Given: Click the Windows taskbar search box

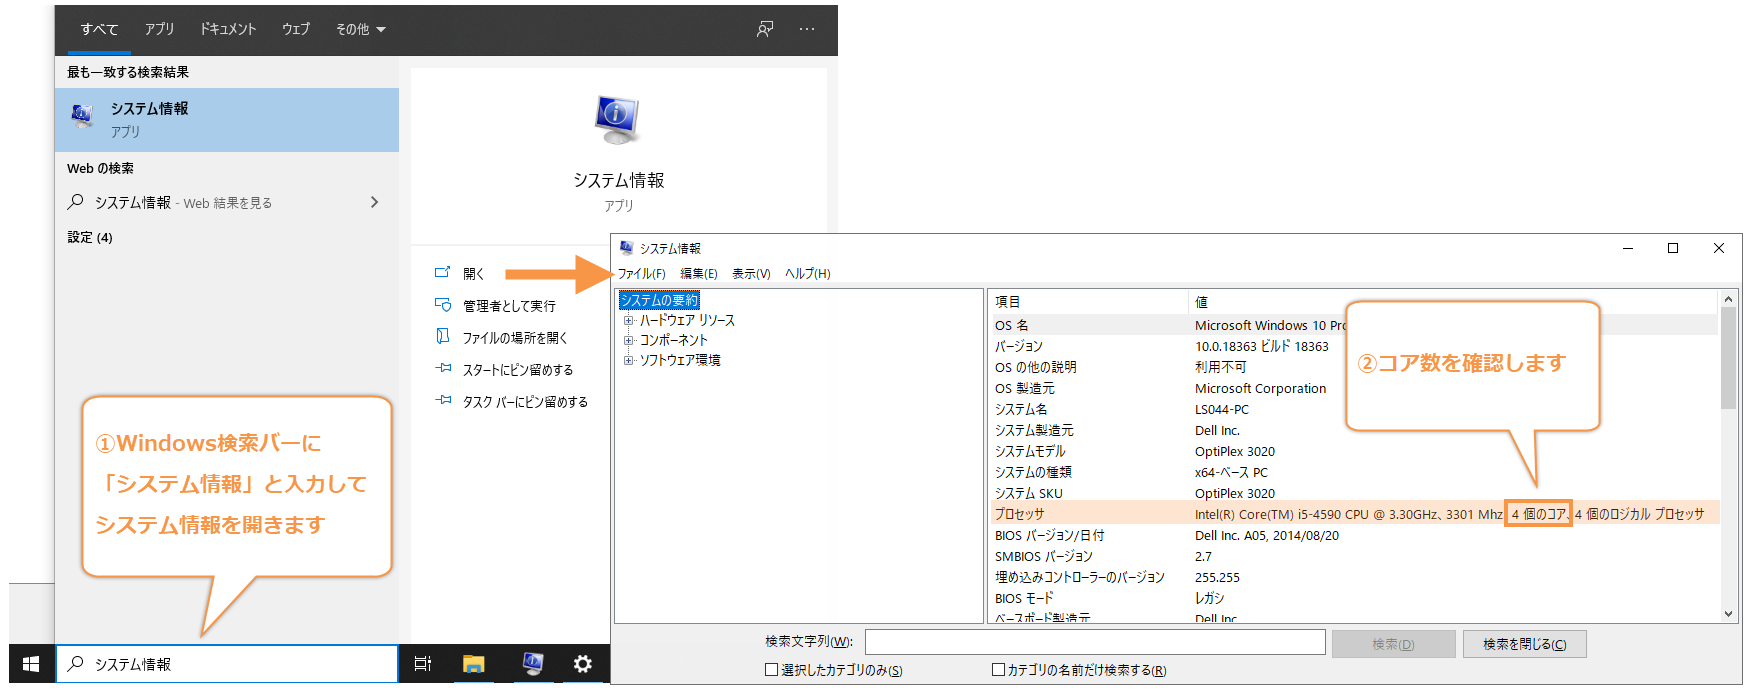Looking at the screenshot, I should (227, 664).
